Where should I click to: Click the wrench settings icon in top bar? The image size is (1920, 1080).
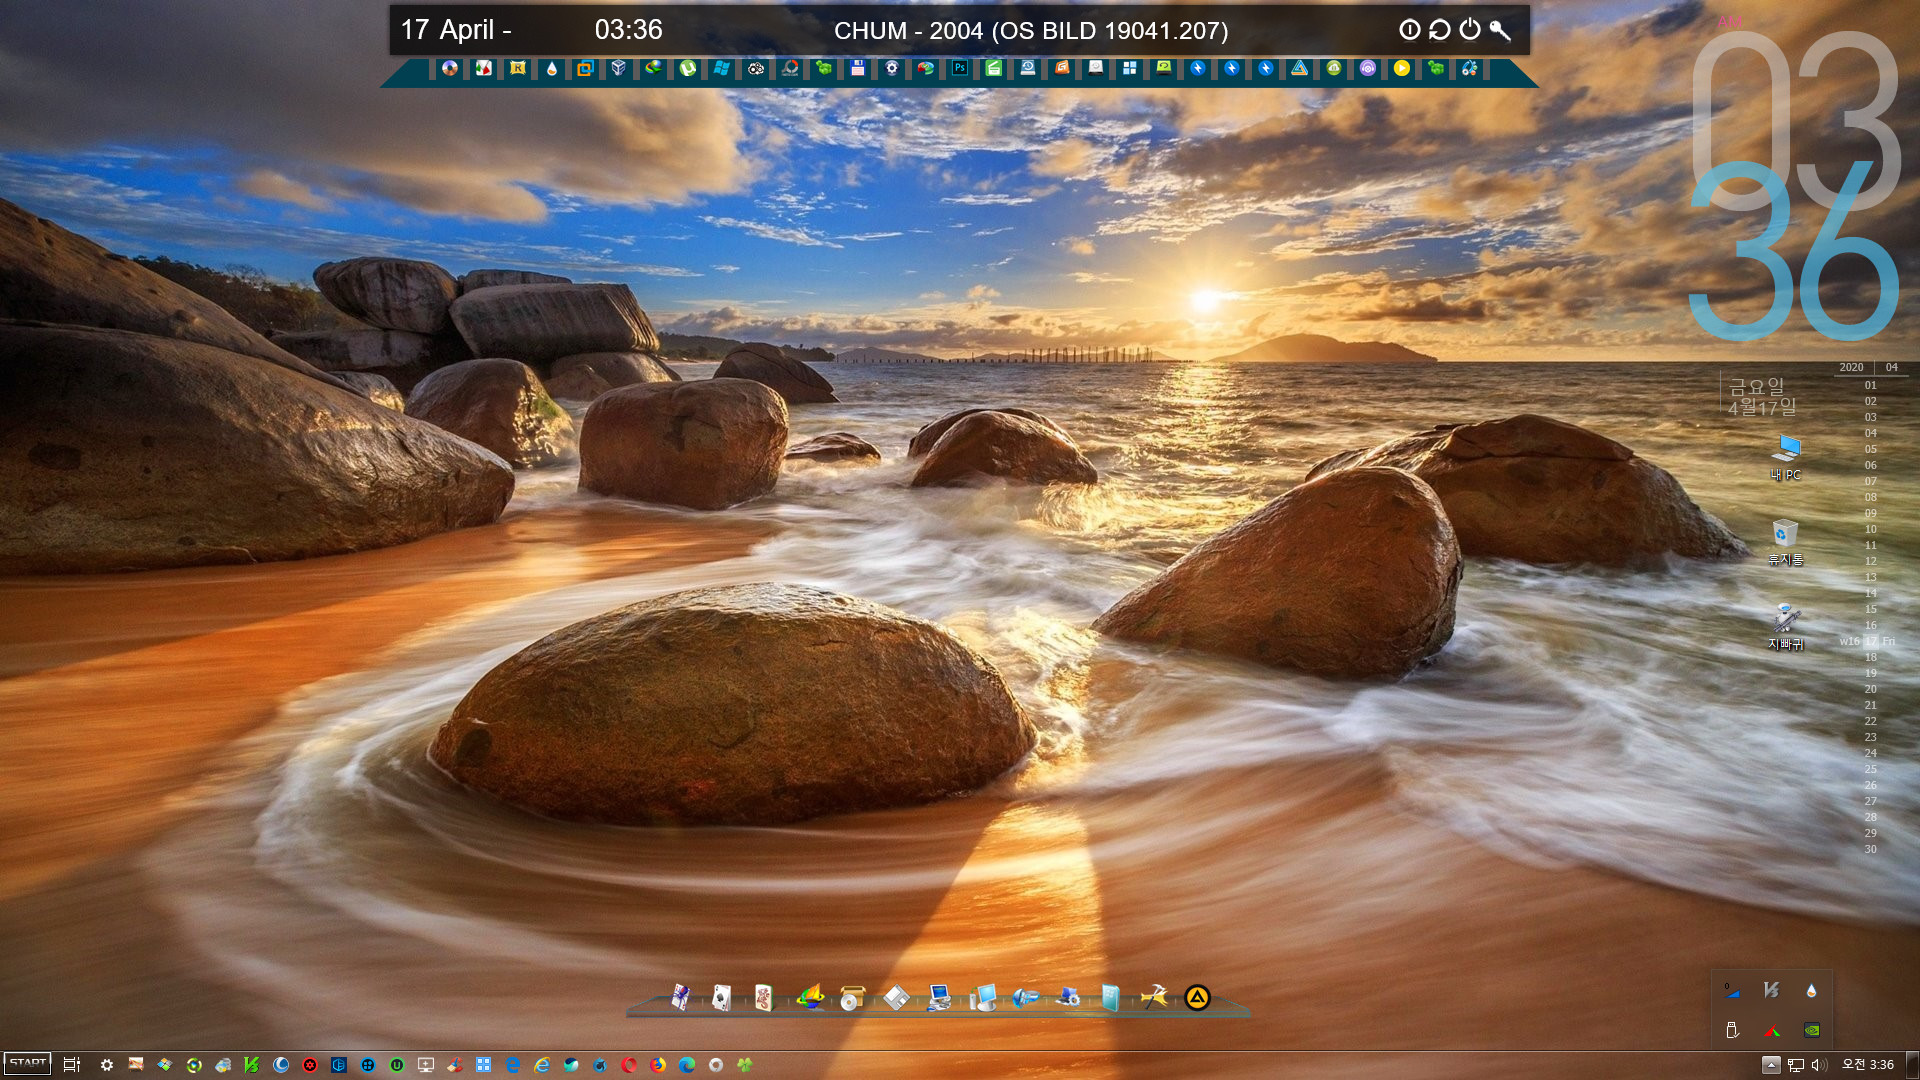(1500, 30)
